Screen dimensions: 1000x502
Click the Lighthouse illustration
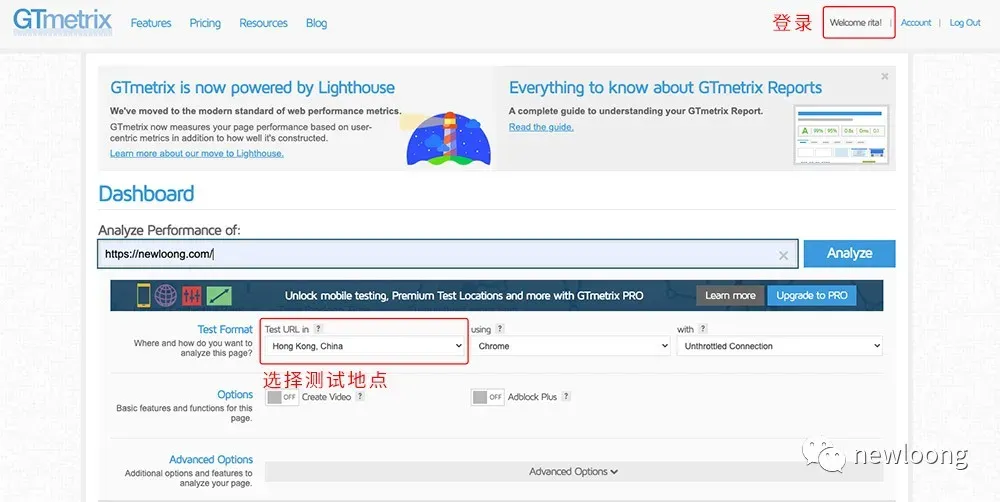[449, 138]
